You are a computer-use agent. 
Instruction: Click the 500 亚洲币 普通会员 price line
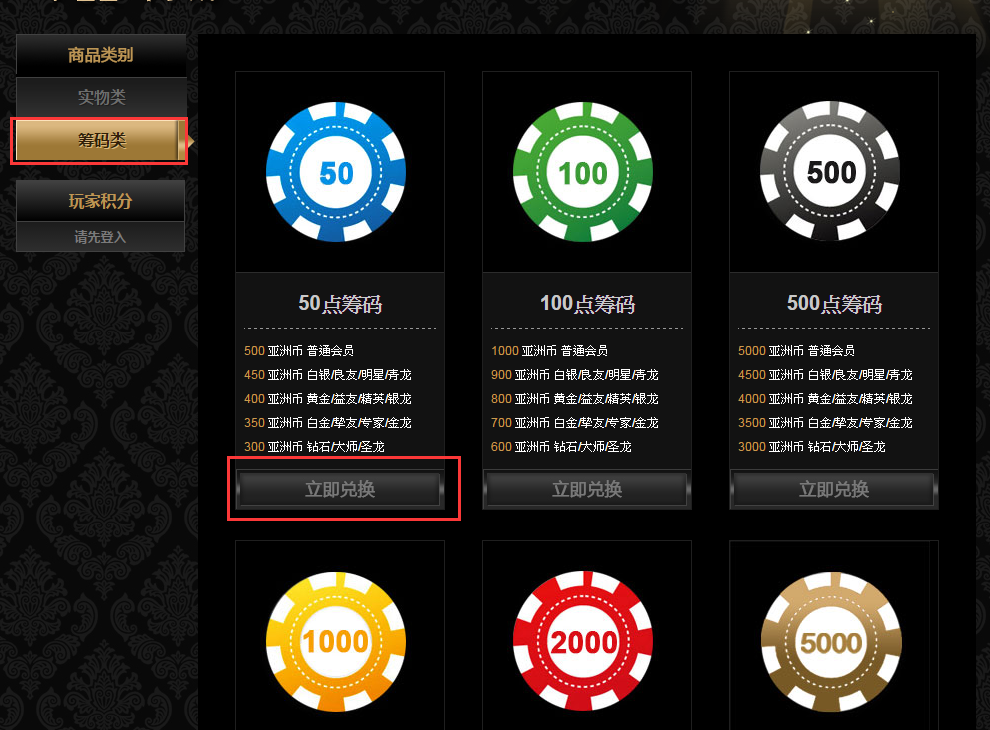point(299,350)
